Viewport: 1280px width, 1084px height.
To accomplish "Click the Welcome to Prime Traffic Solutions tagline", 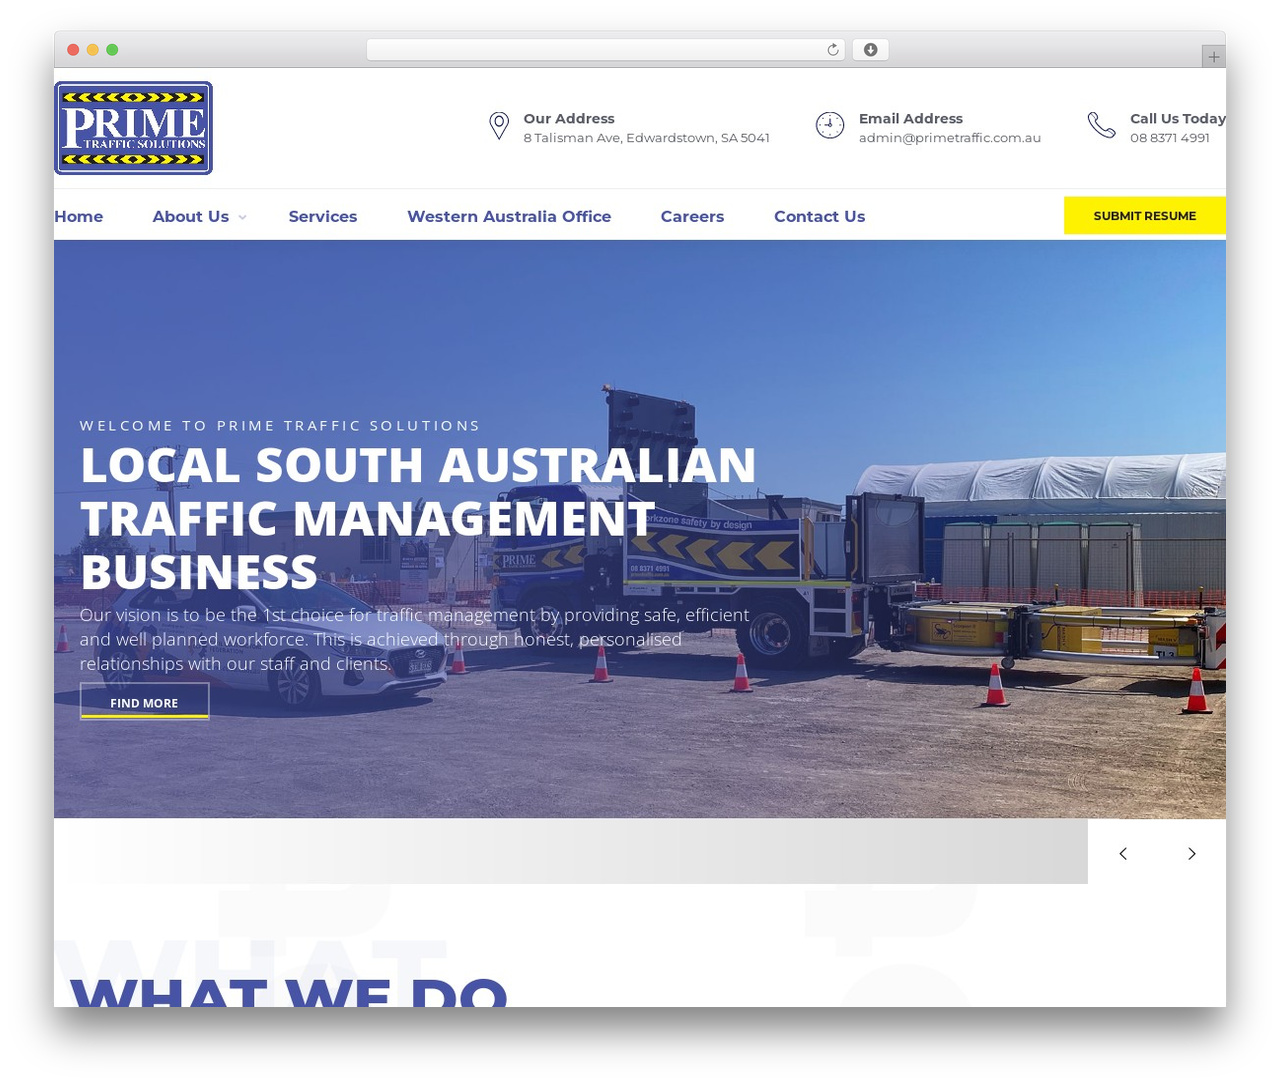I will [280, 426].
